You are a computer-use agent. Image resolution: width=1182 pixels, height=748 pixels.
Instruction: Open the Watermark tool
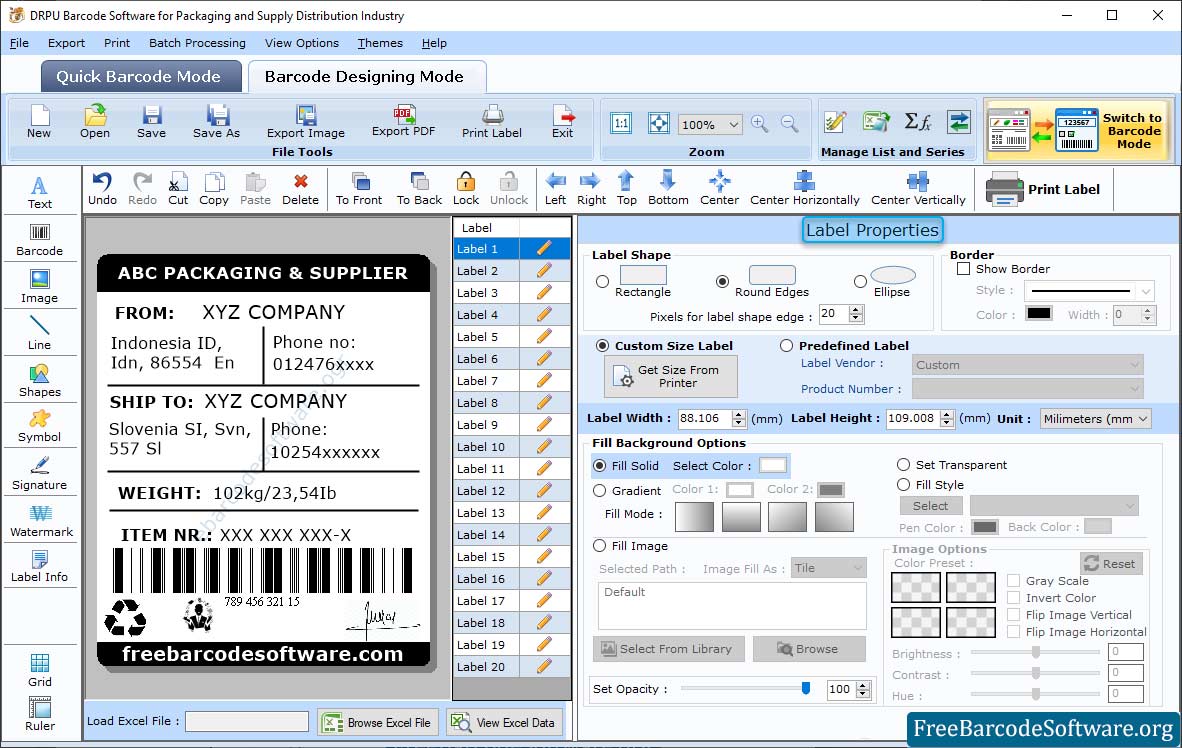point(41,521)
